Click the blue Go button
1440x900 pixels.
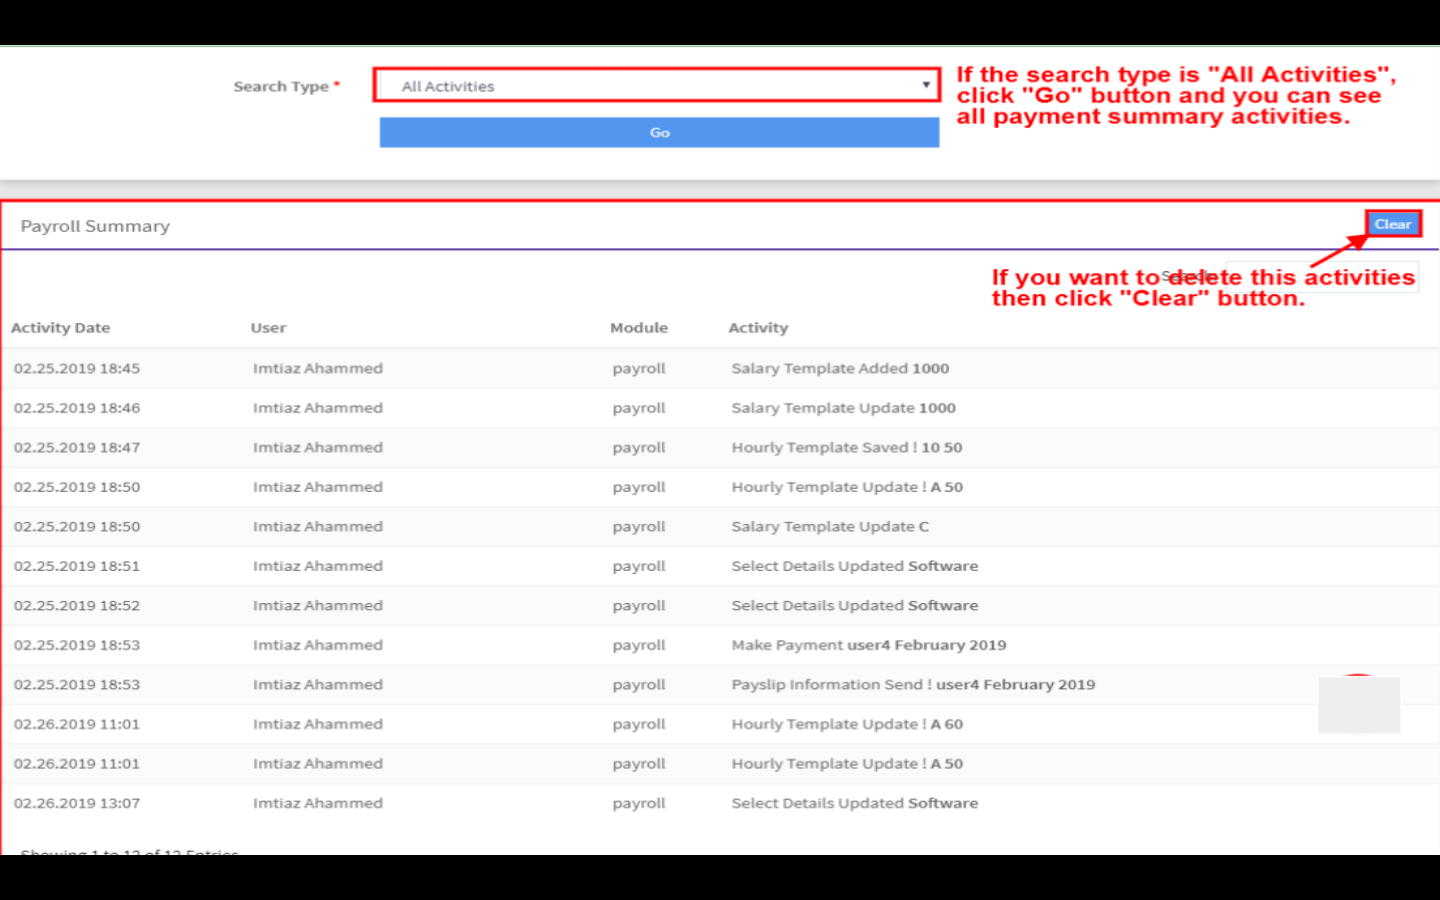pos(659,132)
